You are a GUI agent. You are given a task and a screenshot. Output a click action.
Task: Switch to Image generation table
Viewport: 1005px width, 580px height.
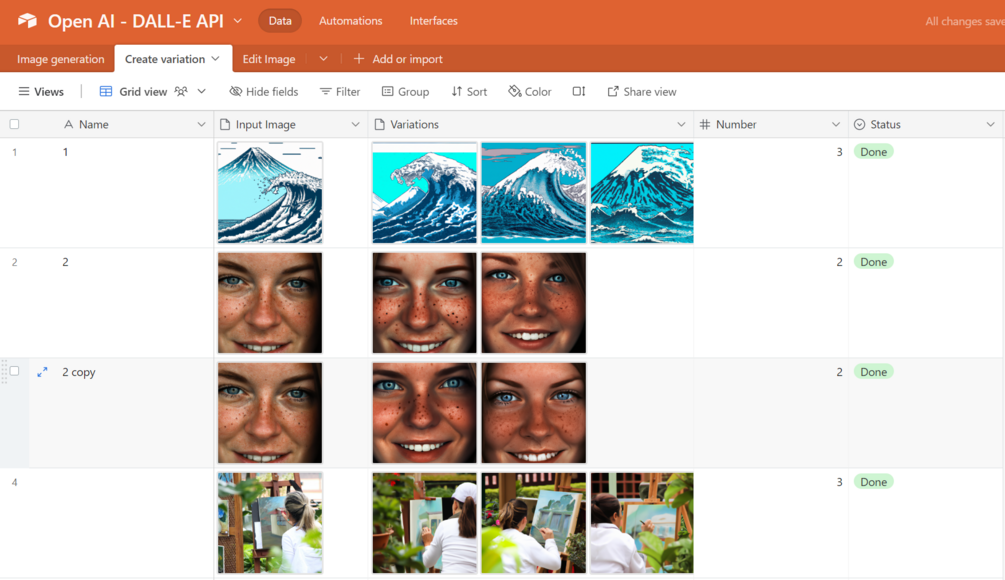[60, 59]
